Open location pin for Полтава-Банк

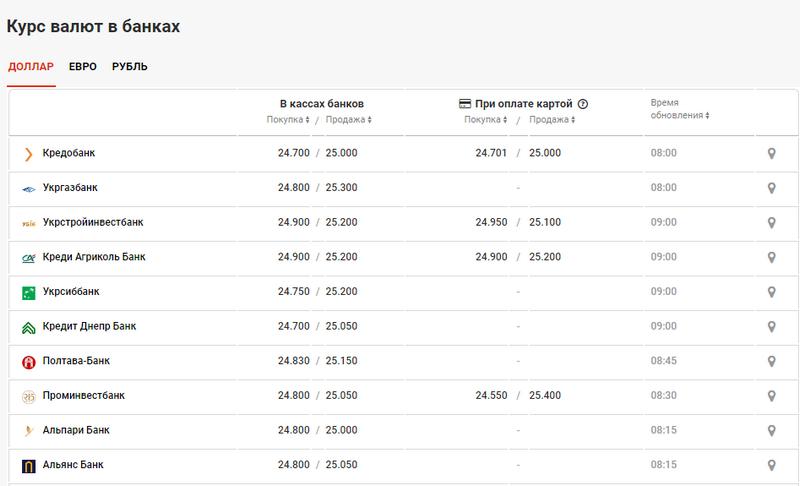click(x=771, y=361)
